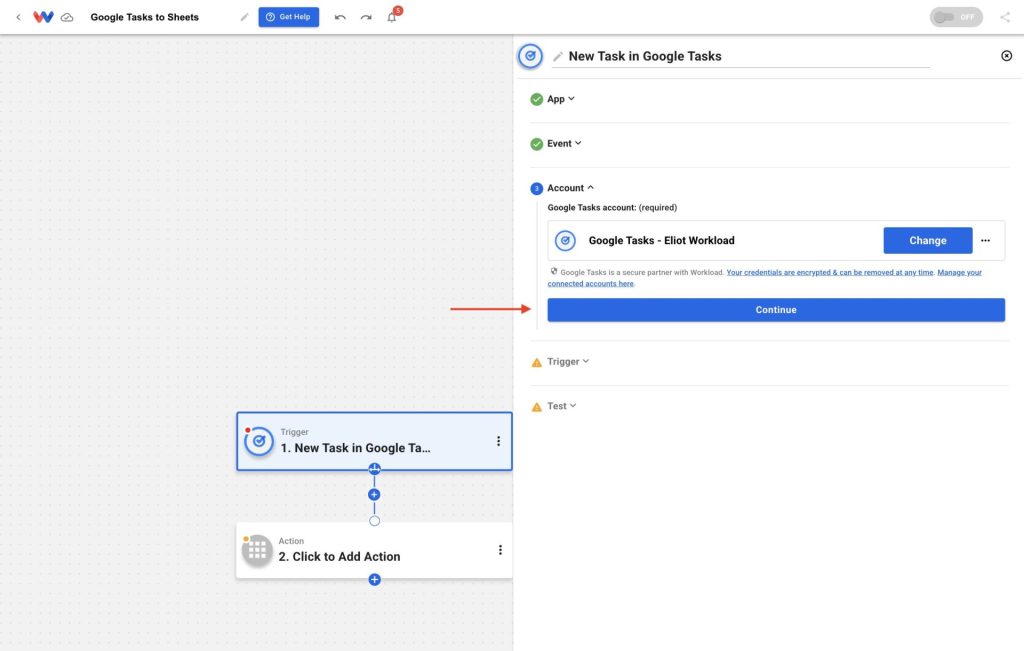Image resolution: width=1024 pixels, height=651 pixels.
Task: Click the grid app icon on the Action node
Action: coord(257,550)
